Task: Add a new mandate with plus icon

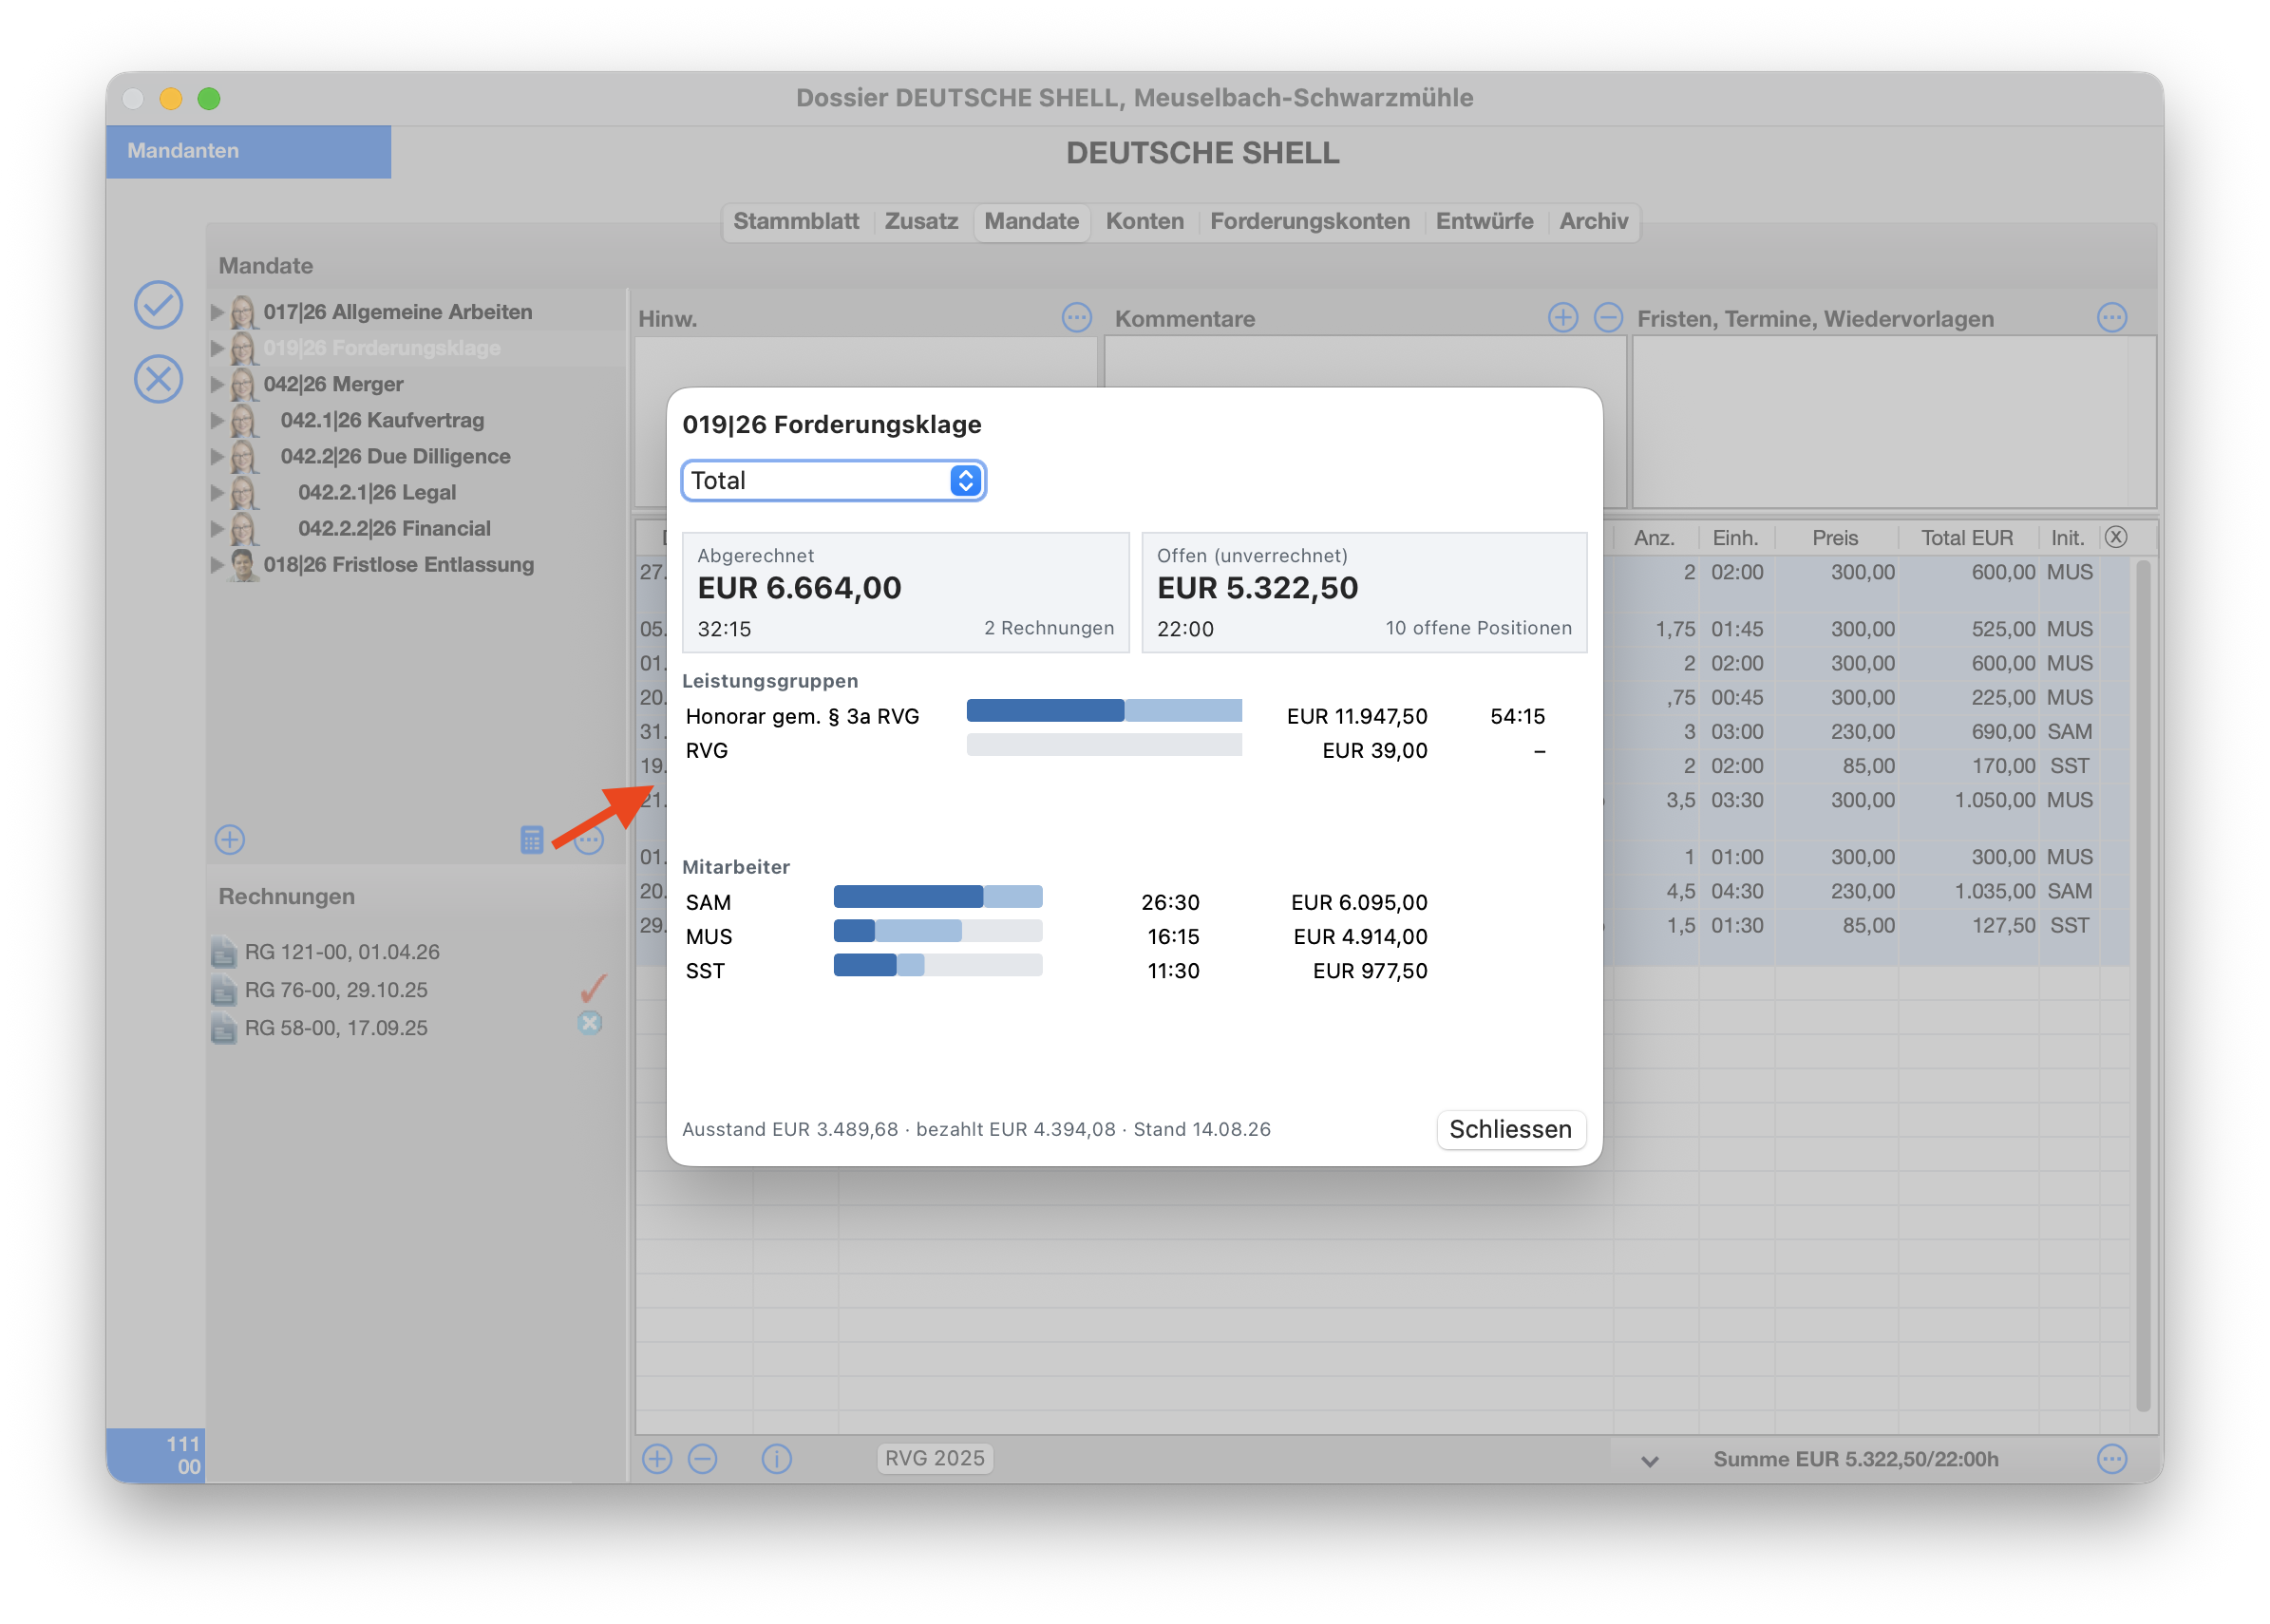Action: [230, 839]
